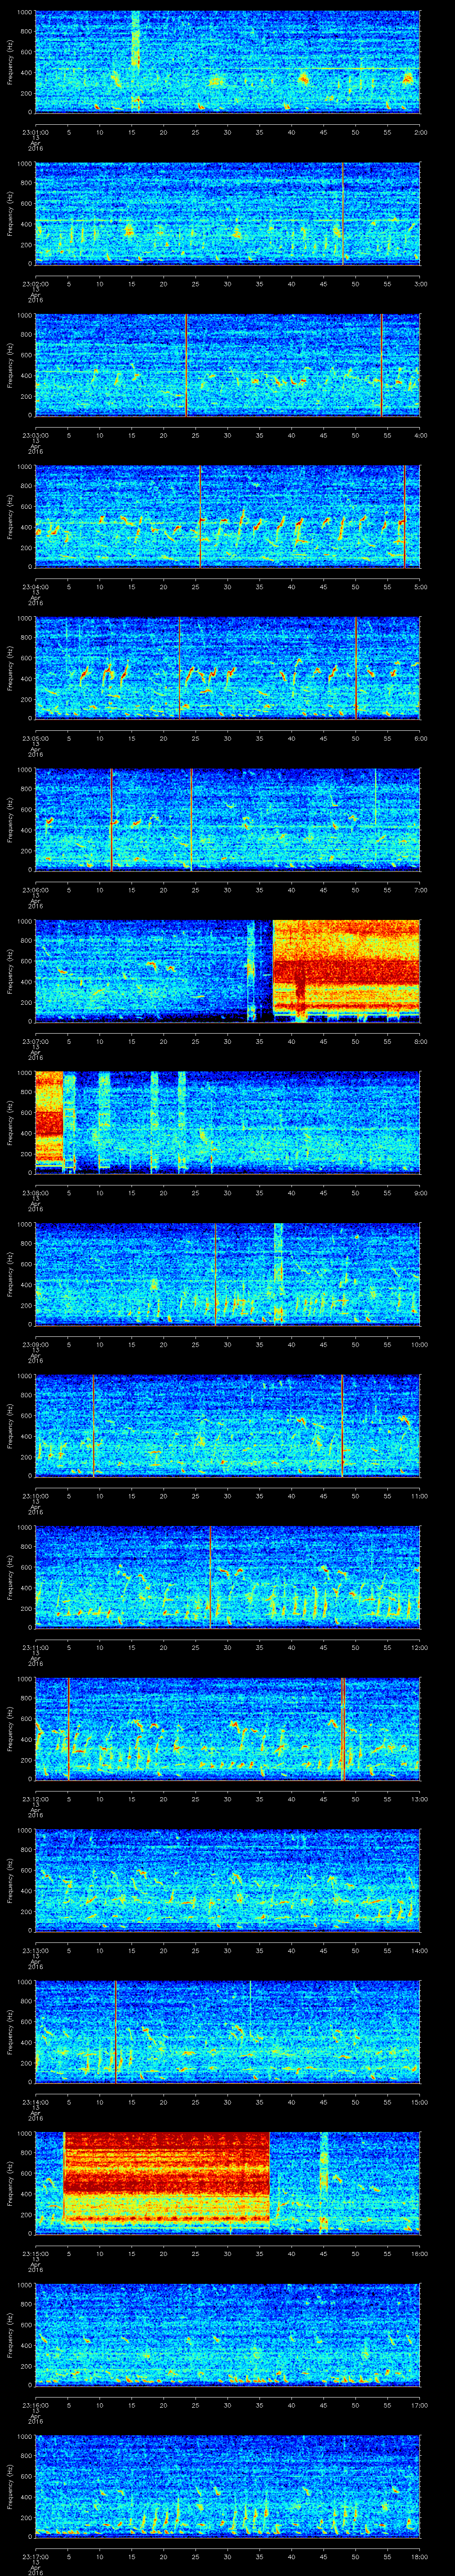
Task: Click the "4:00" end time label
Action: [421, 435]
